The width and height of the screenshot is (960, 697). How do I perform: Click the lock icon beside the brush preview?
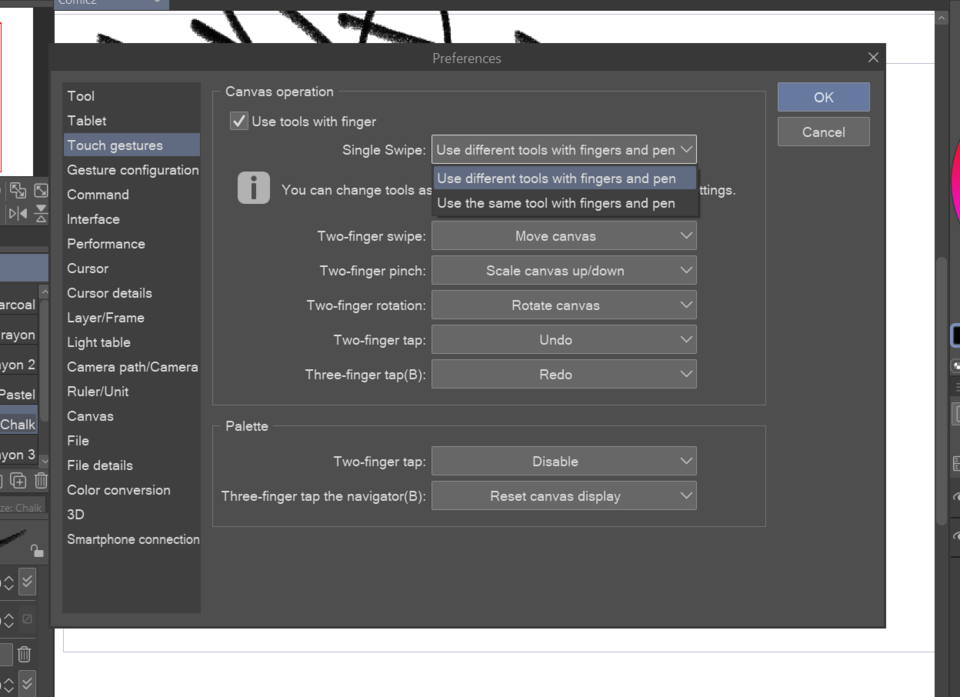(35, 550)
